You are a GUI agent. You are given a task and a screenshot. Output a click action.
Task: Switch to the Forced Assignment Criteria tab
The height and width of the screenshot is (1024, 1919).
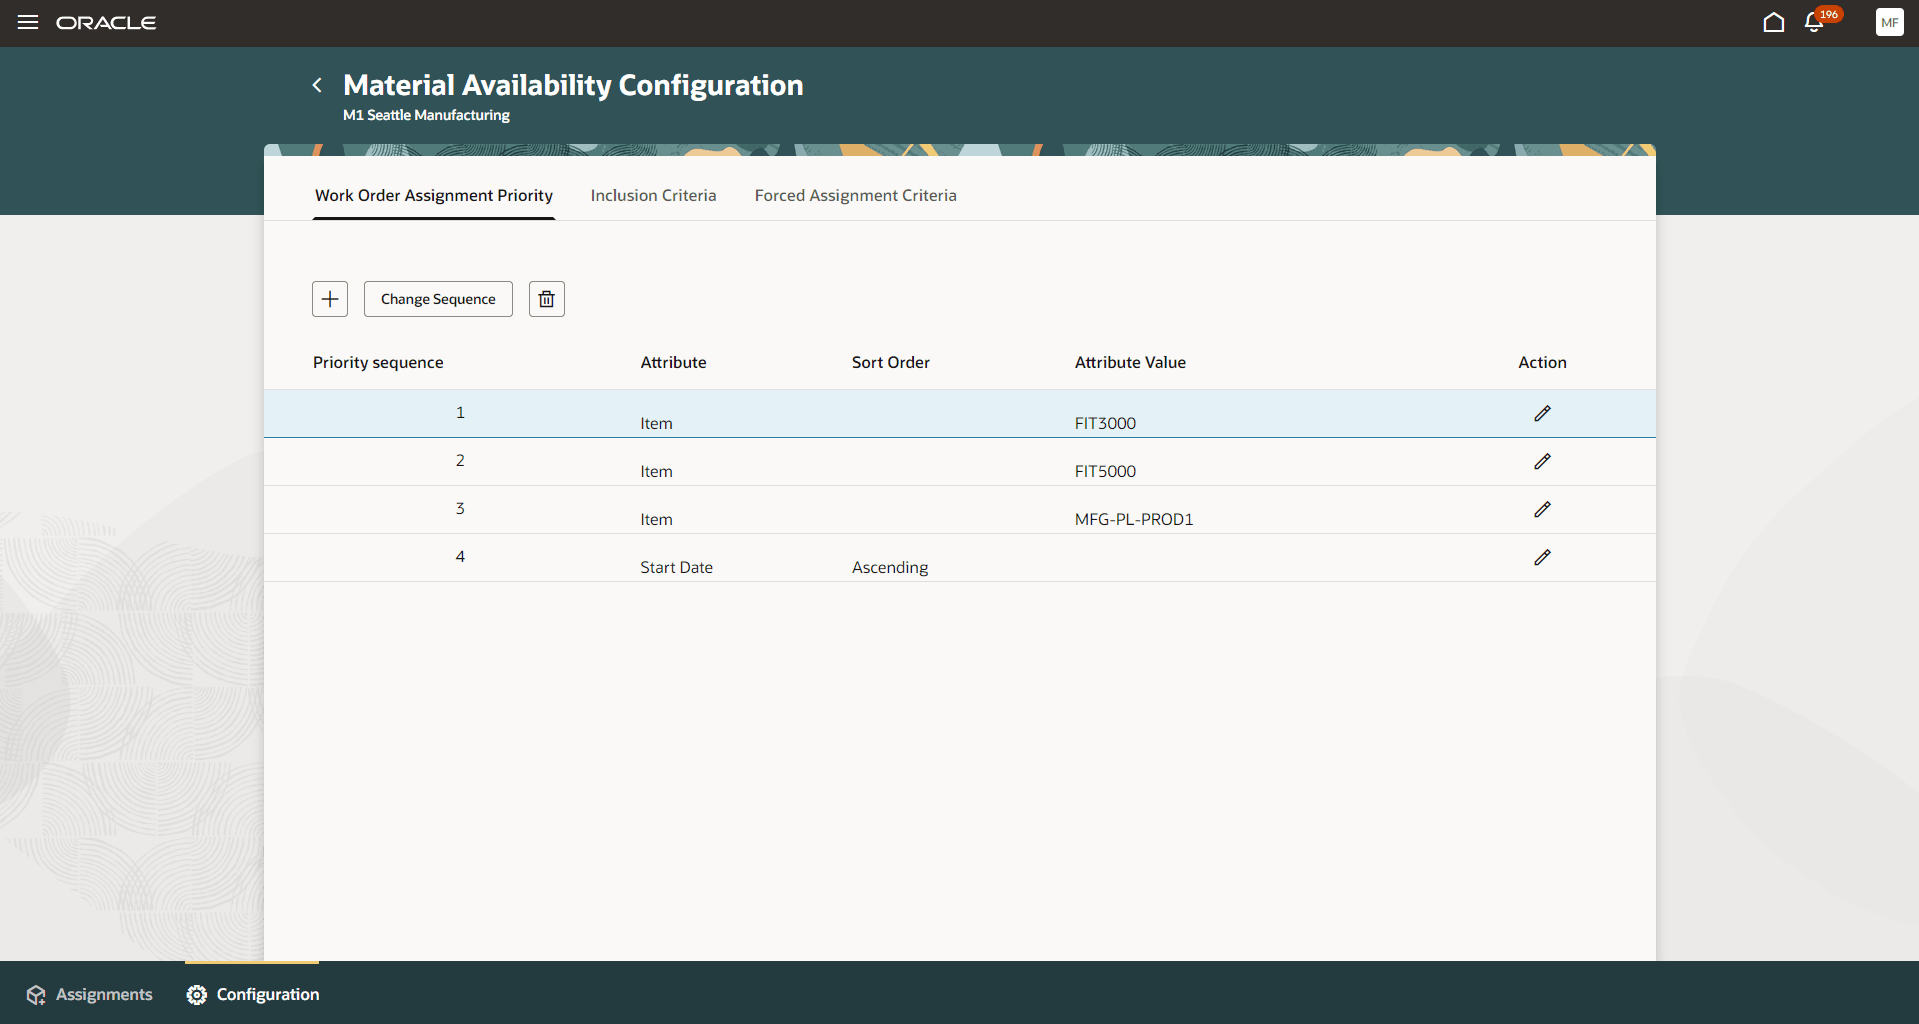pyautogui.click(x=855, y=195)
